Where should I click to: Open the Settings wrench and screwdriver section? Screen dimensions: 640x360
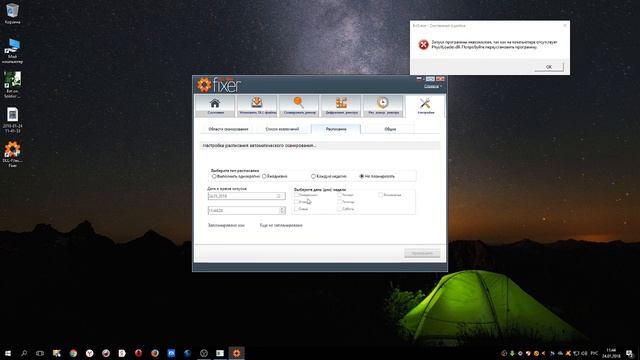pyautogui.click(x=425, y=106)
